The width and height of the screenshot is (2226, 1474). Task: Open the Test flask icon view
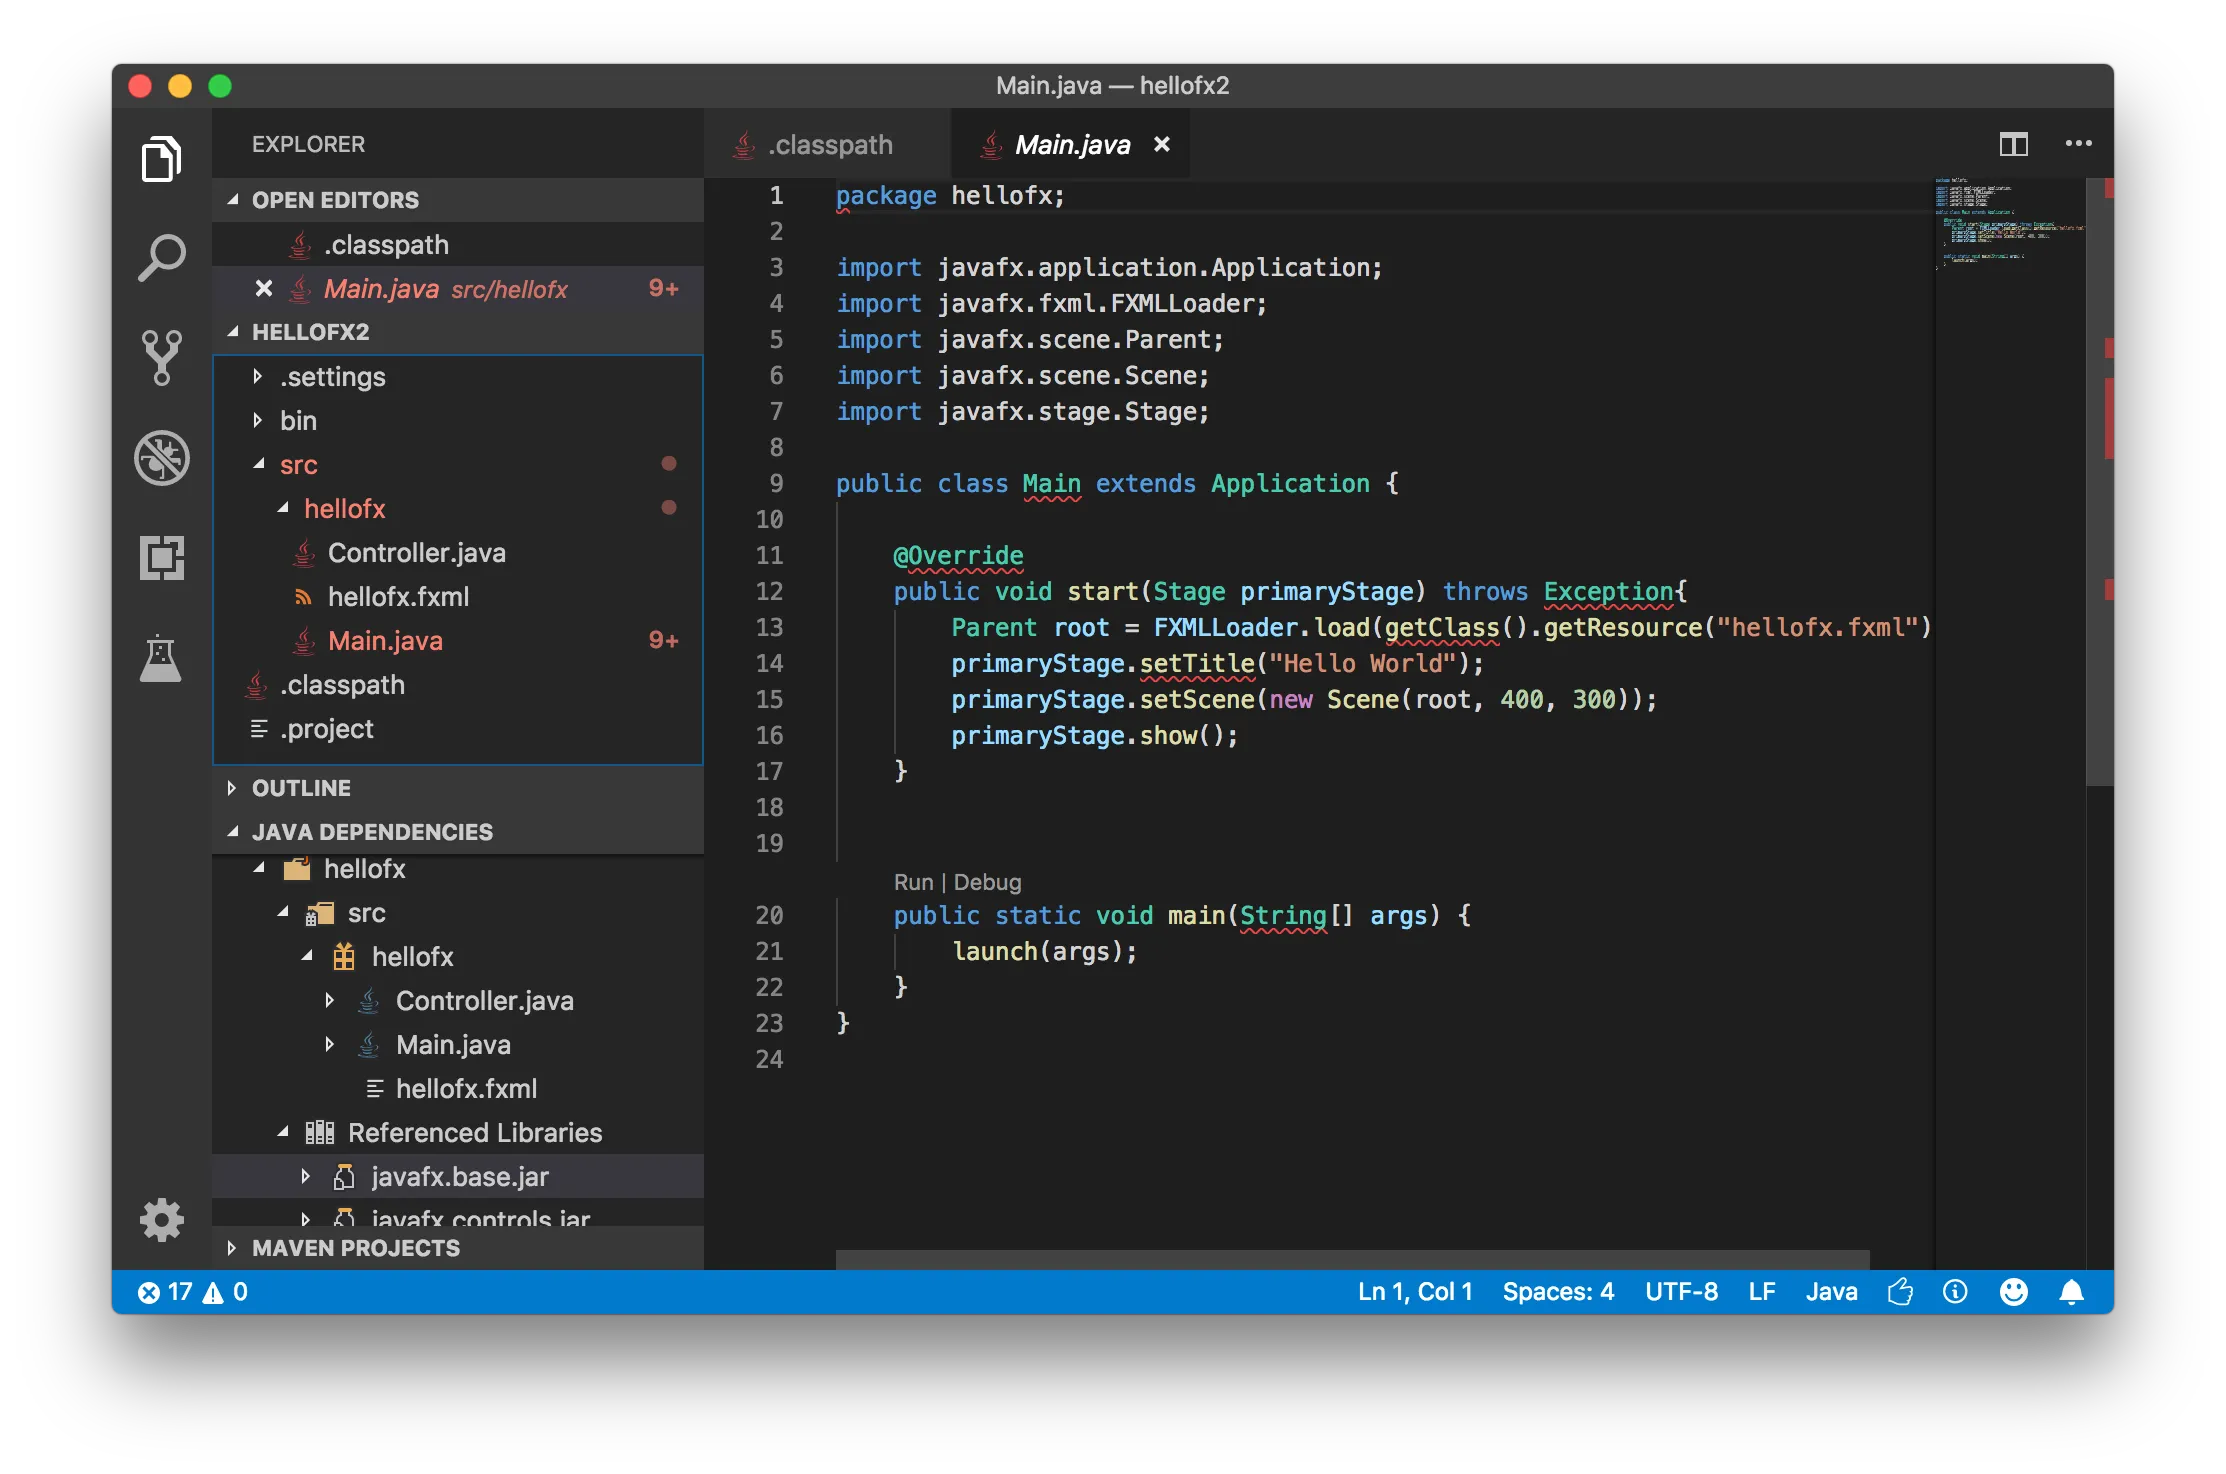[161, 659]
